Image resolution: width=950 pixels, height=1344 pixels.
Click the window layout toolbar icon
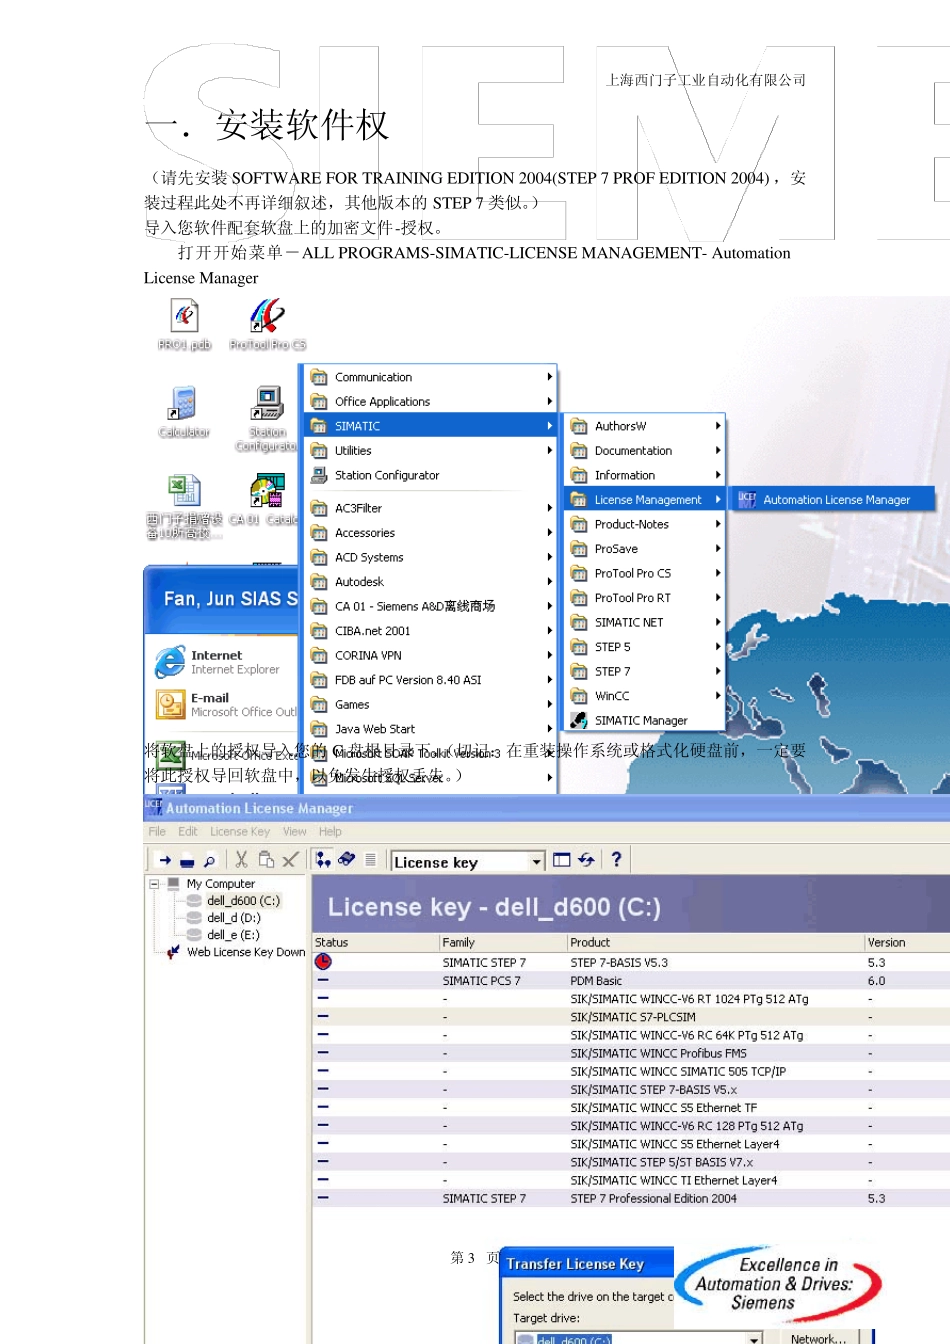tap(562, 860)
